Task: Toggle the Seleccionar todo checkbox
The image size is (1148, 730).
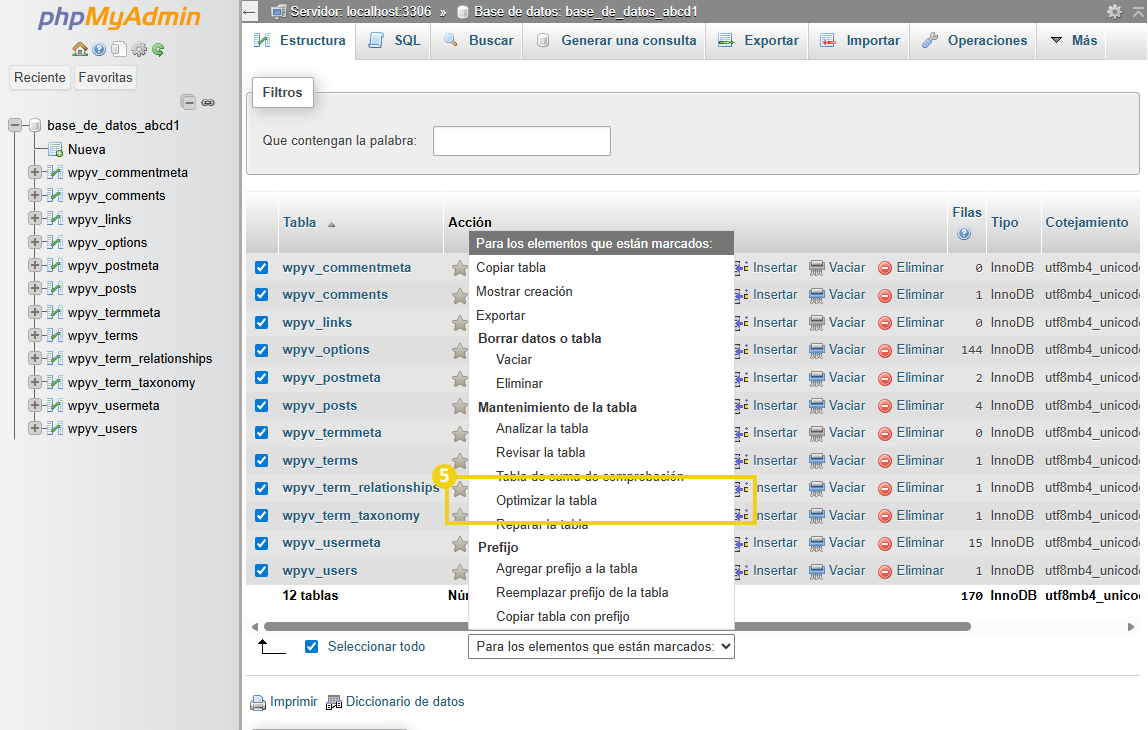Action: point(312,646)
